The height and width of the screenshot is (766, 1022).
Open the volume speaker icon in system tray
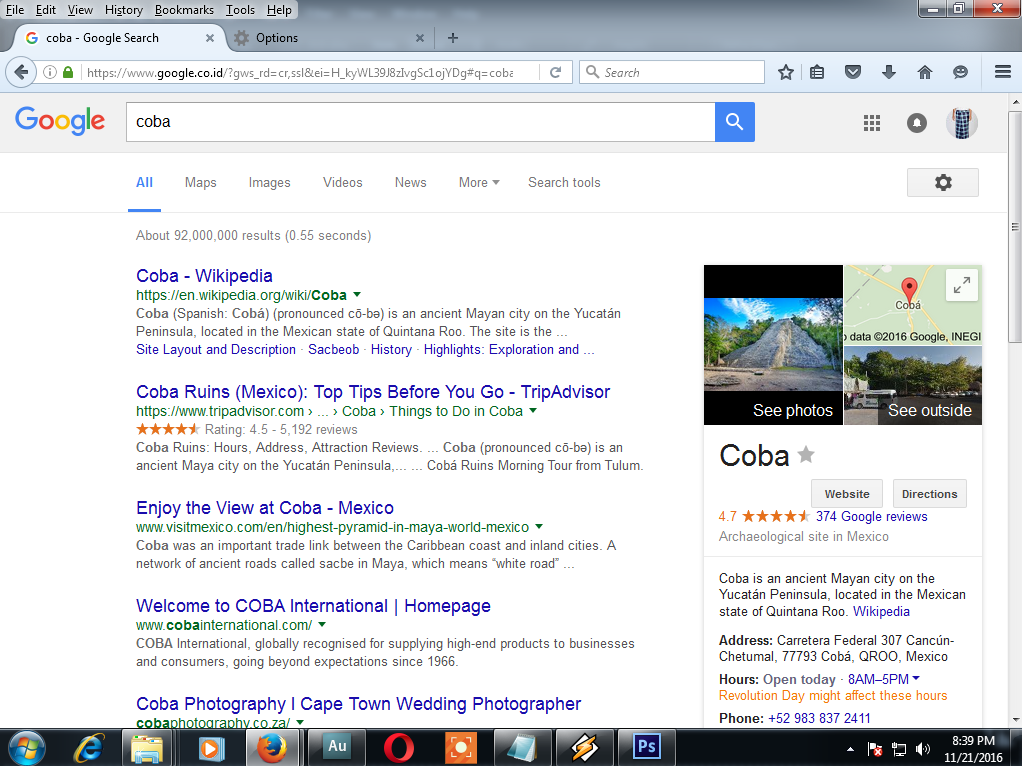coord(923,749)
